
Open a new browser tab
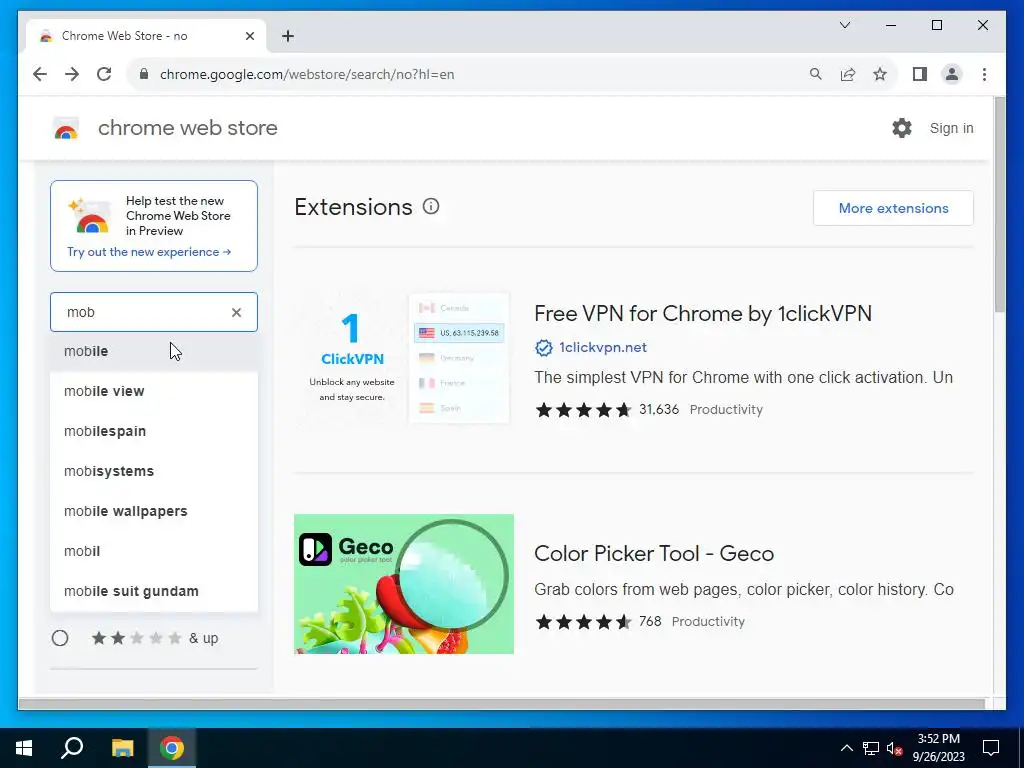(x=287, y=36)
